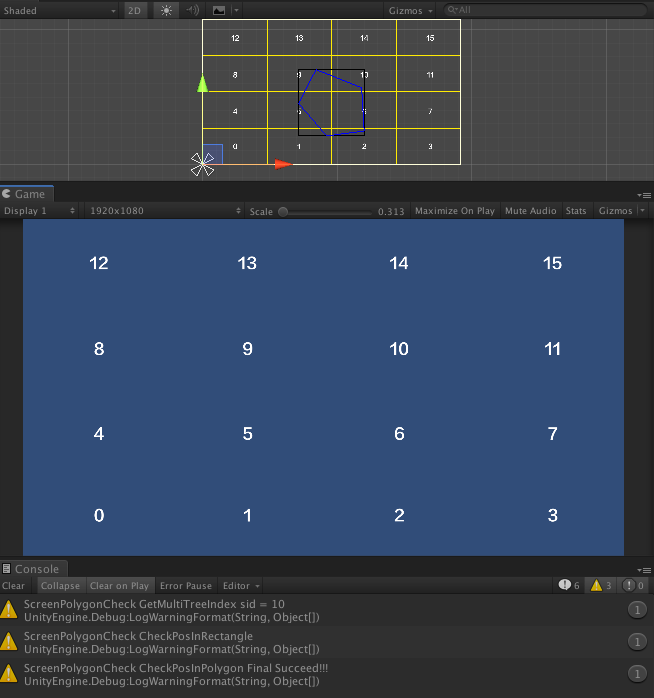Click number 10 in Game view

coord(399,349)
